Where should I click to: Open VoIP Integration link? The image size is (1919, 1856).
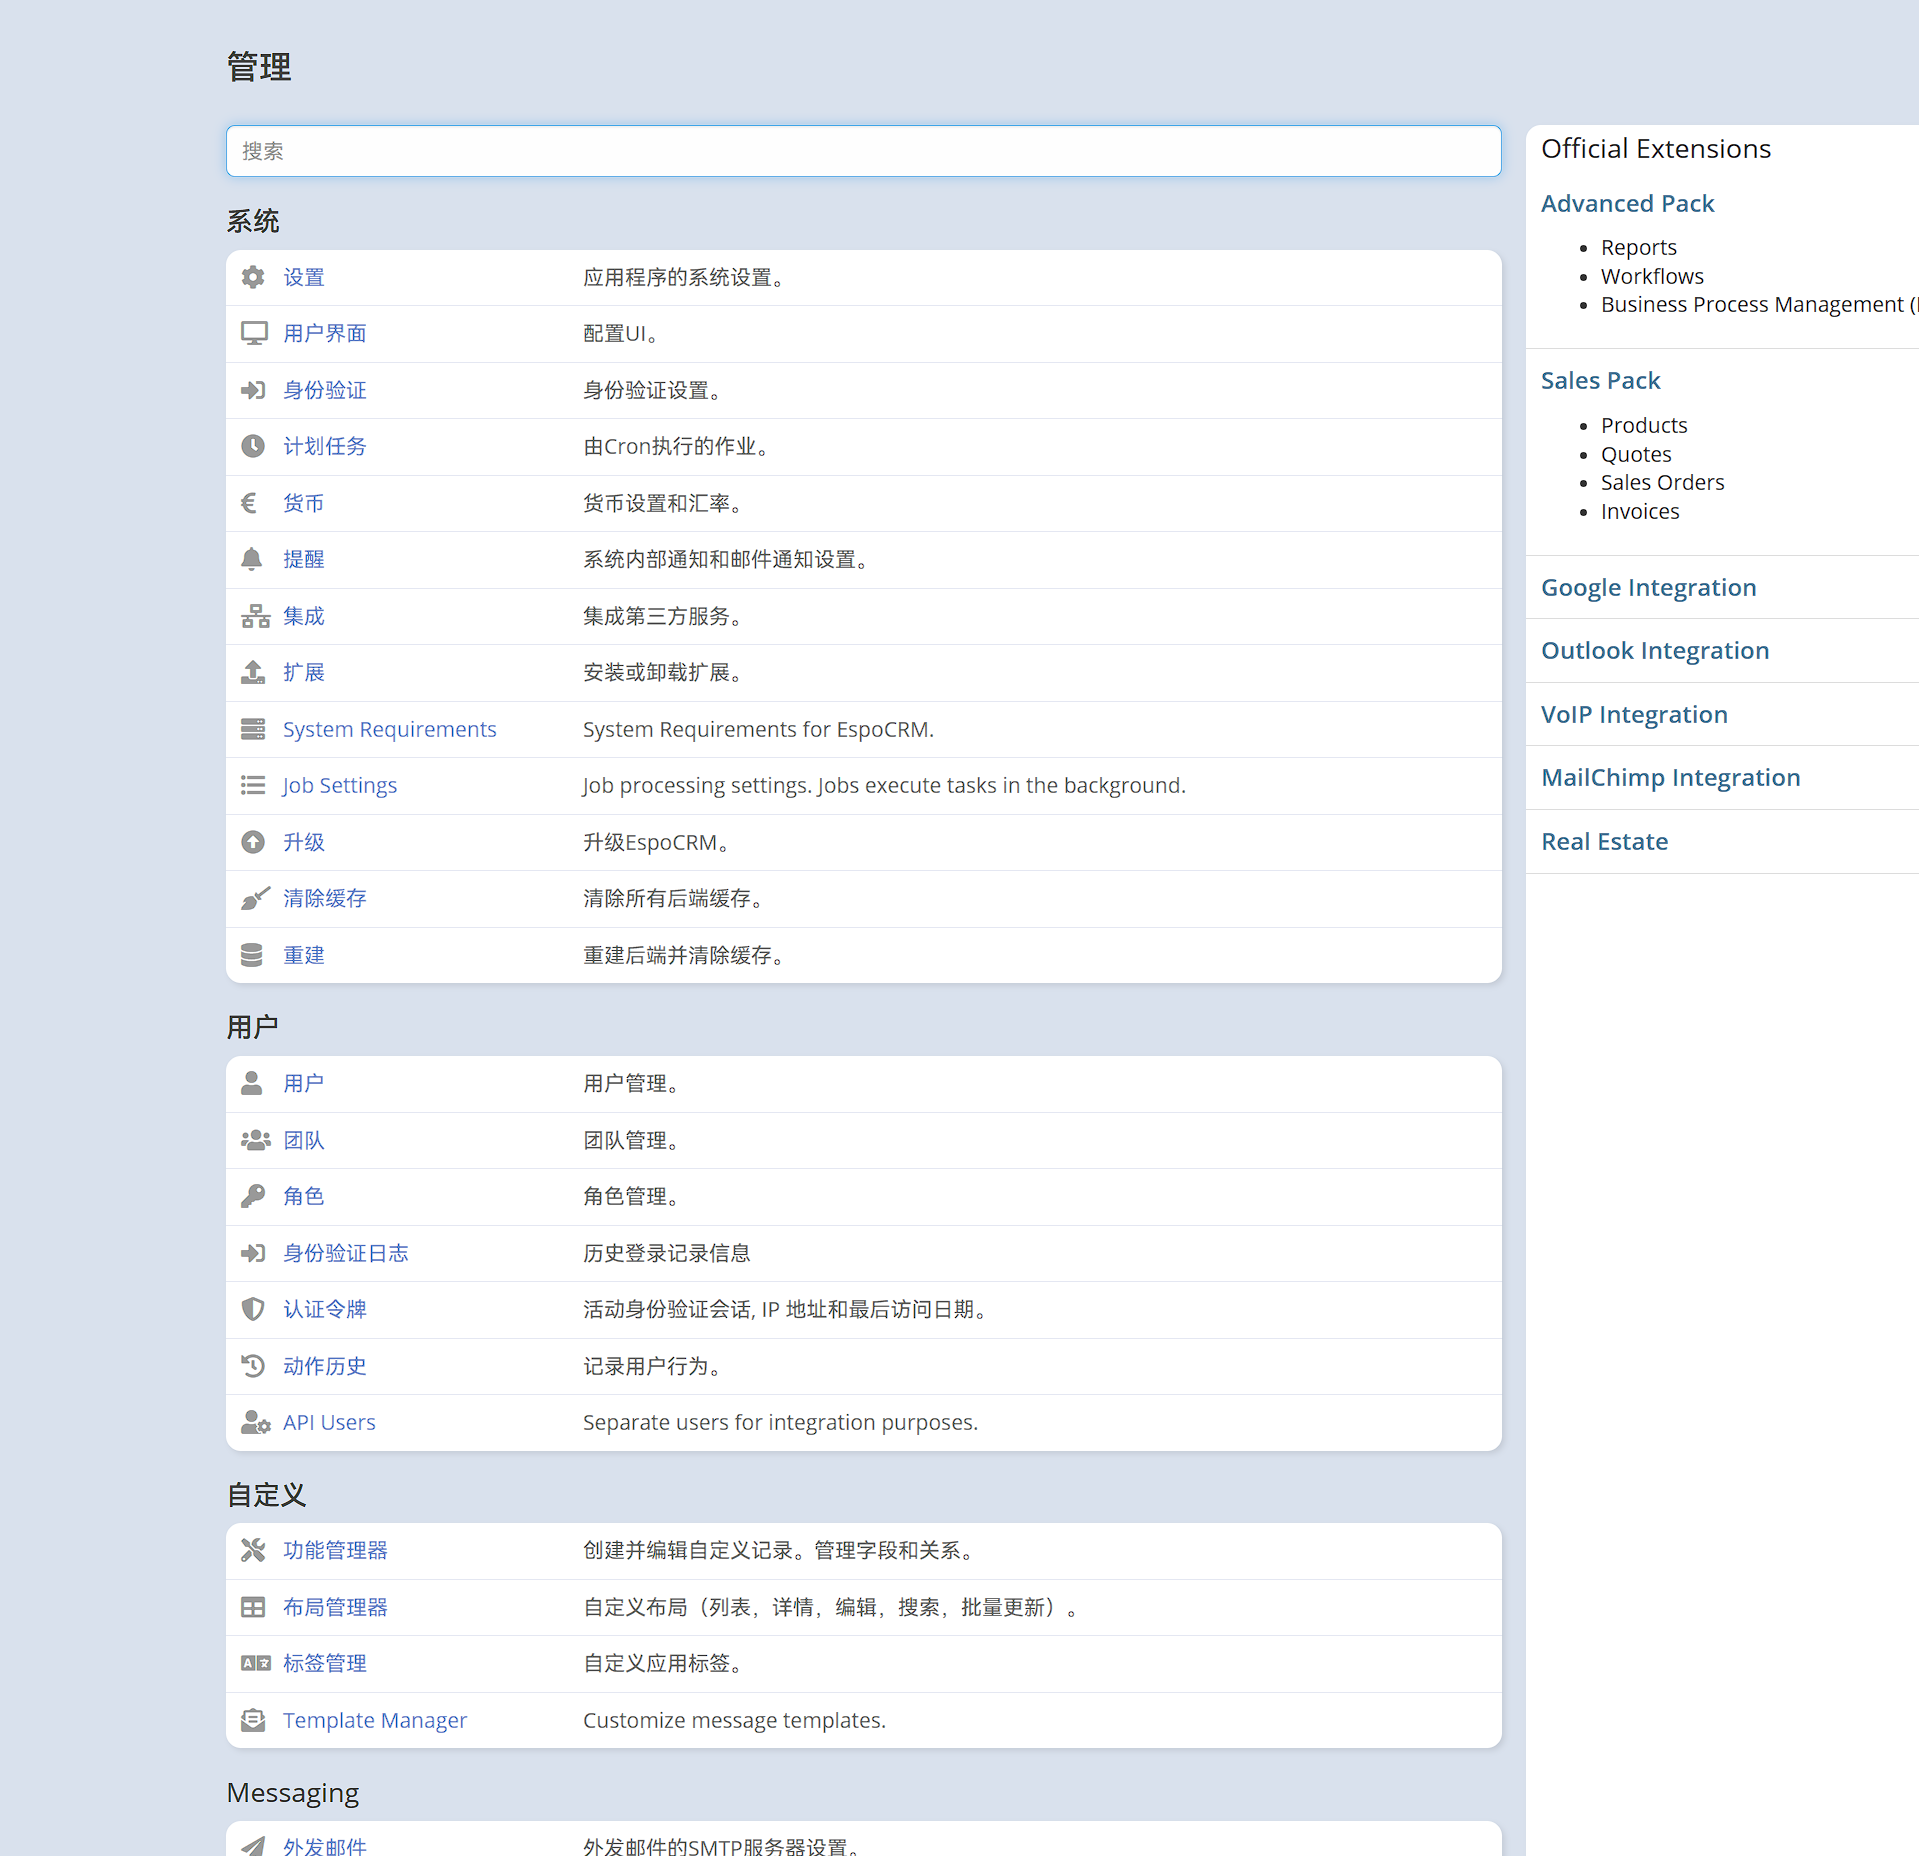pyautogui.click(x=1634, y=714)
